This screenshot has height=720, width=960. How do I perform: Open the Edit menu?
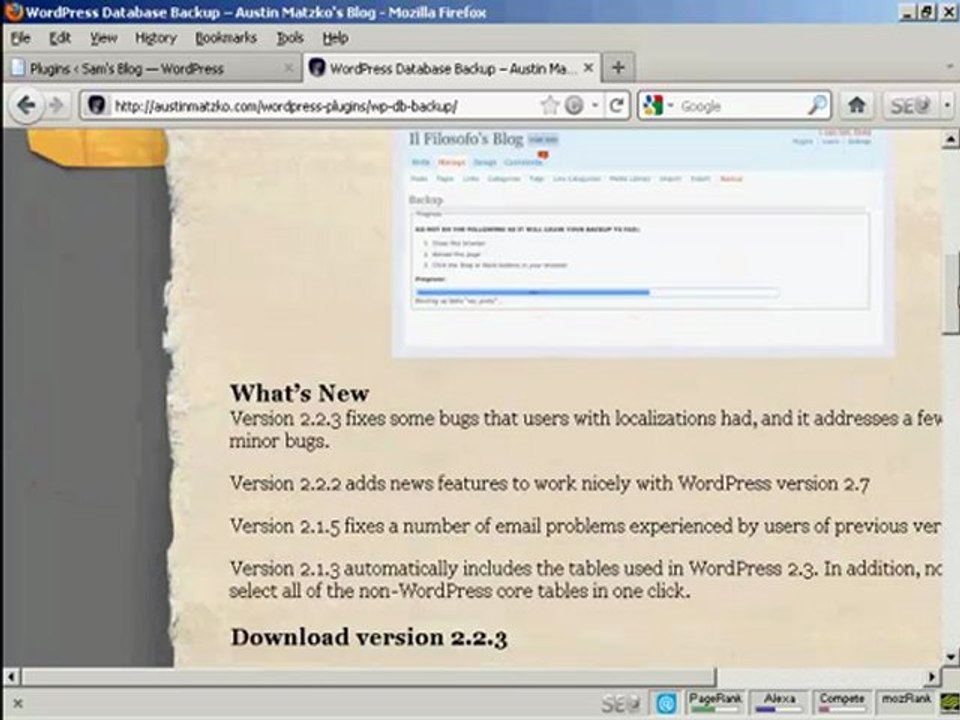(x=60, y=38)
